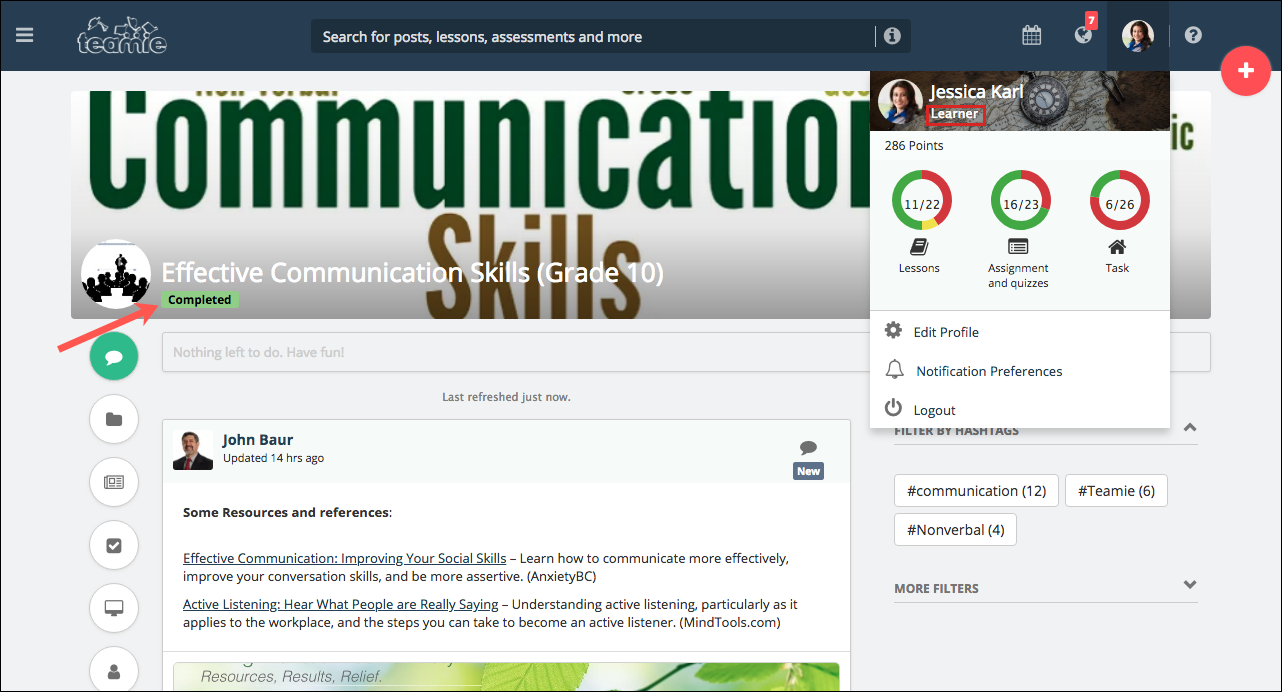The image size is (1282, 692).
Task: Select the posts chat bubble sidebar icon
Action: pyautogui.click(x=114, y=356)
